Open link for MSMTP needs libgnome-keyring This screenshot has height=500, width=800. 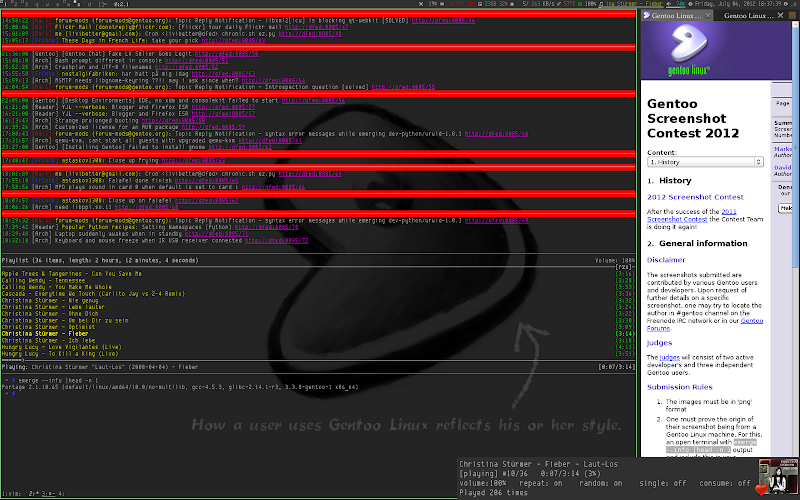click(x=273, y=80)
